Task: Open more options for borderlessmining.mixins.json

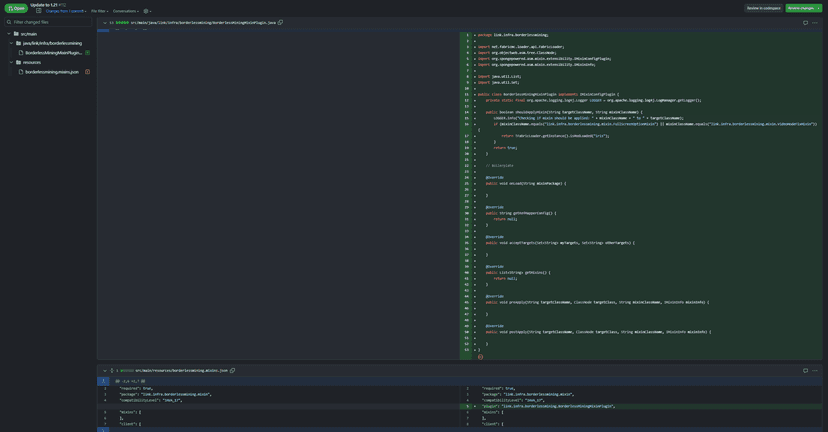Action: click(x=815, y=371)
